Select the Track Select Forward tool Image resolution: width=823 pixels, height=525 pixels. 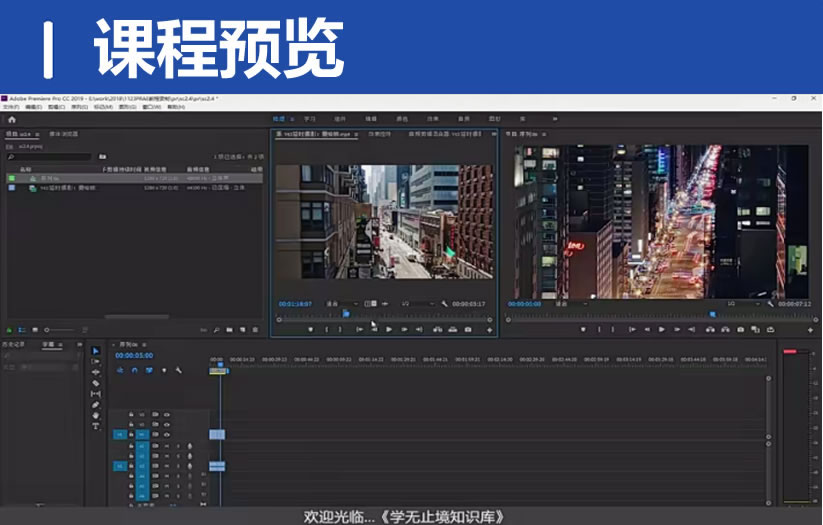click(x=96, y=362)
